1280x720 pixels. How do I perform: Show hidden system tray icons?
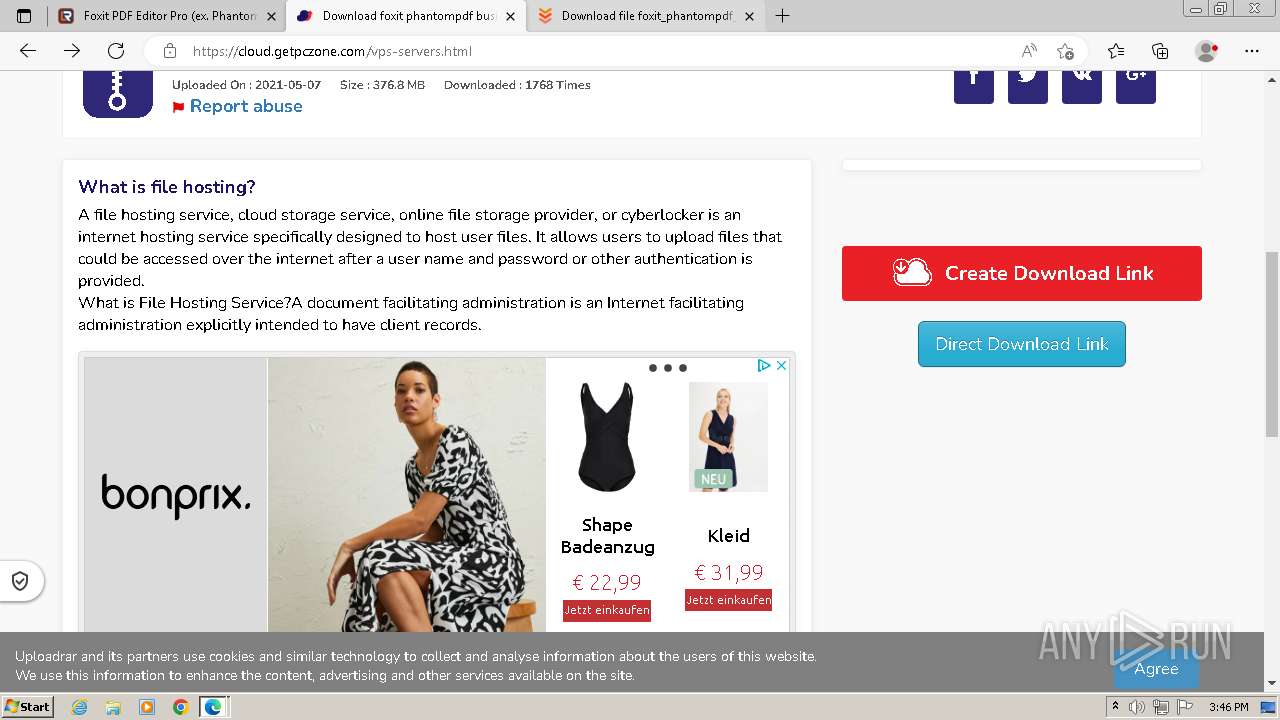point(1116,707)
